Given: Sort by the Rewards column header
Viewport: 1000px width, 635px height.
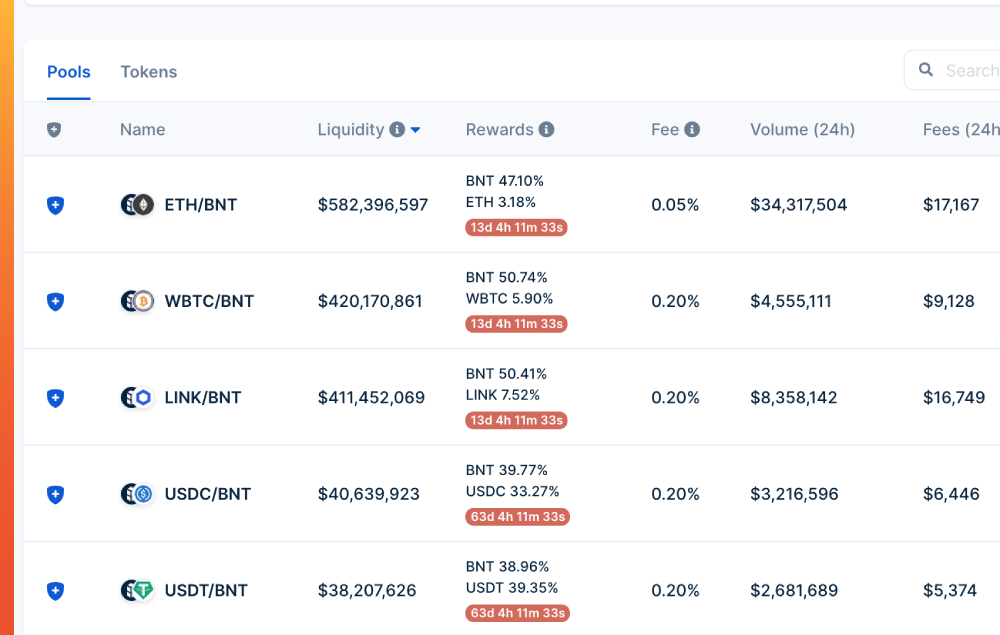Looking at the screenshot, I should pyautogui.click(x=499, y=129).
